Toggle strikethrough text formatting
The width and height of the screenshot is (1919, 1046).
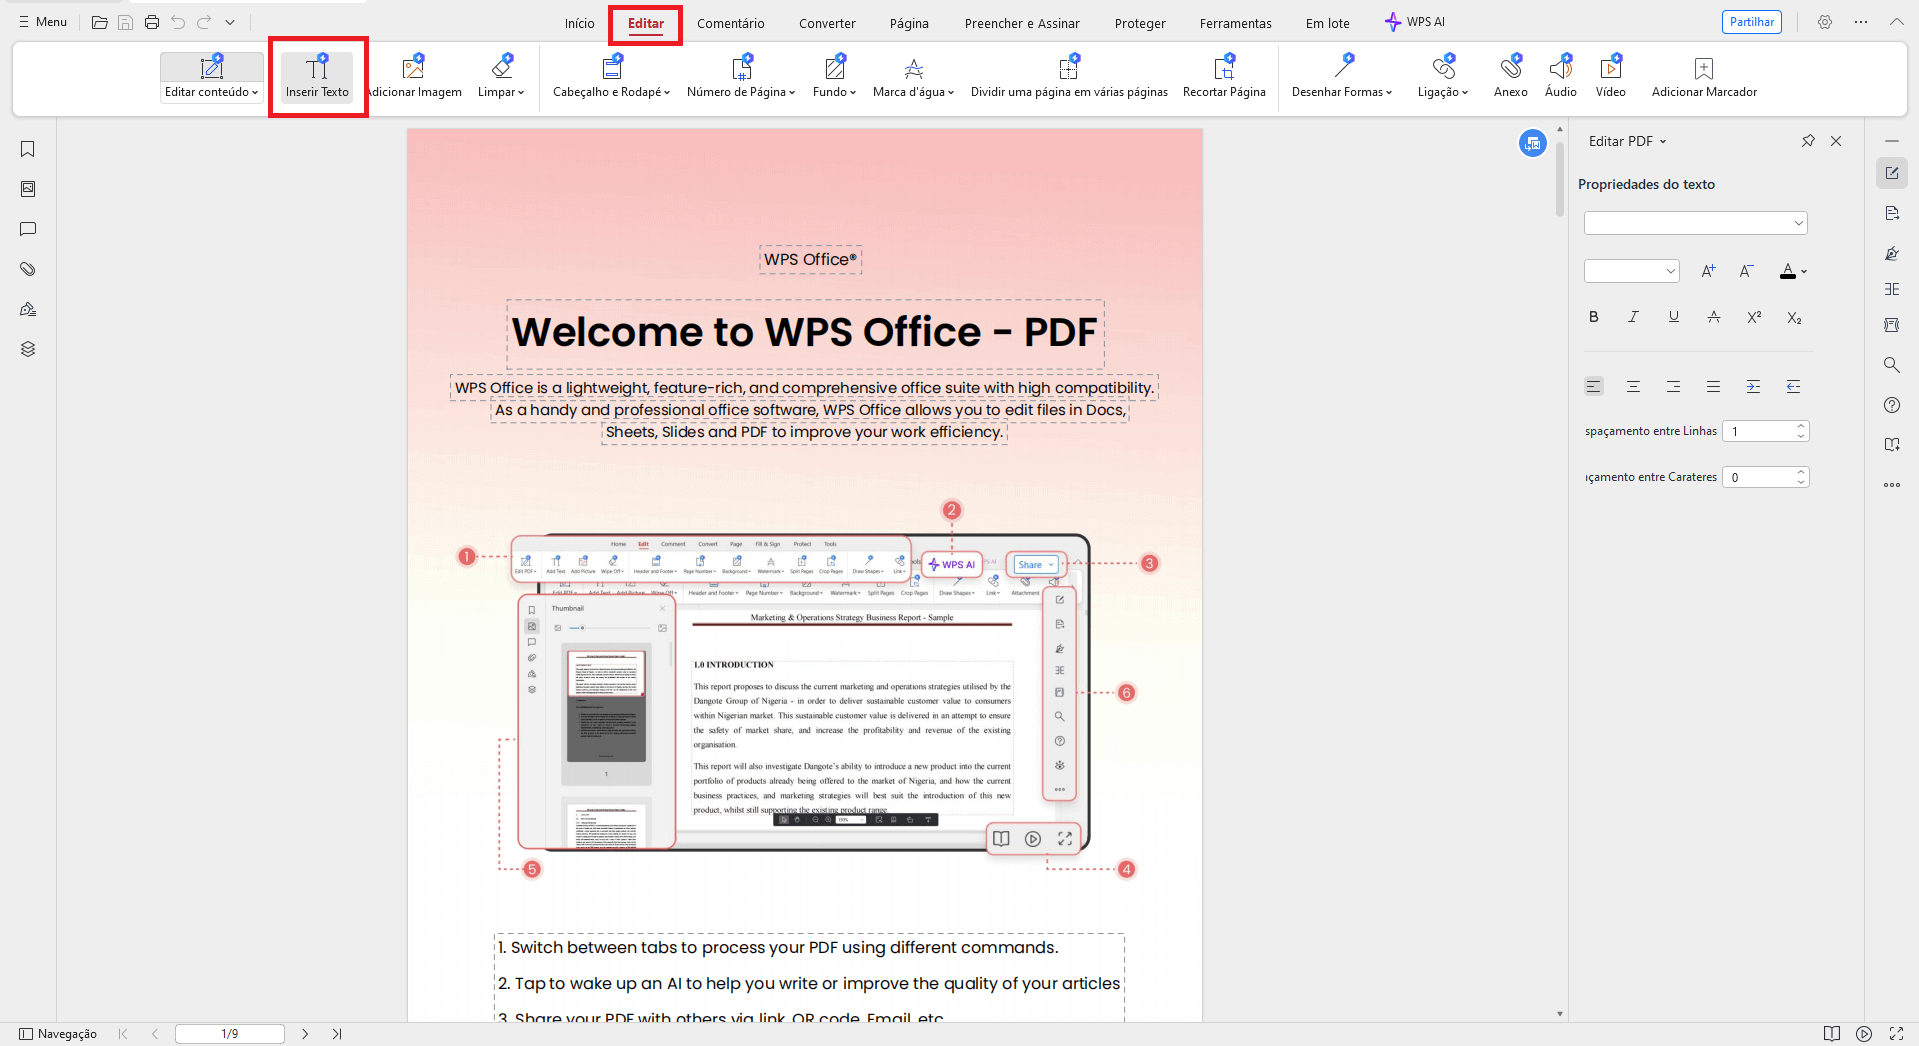click(1714, 317)
